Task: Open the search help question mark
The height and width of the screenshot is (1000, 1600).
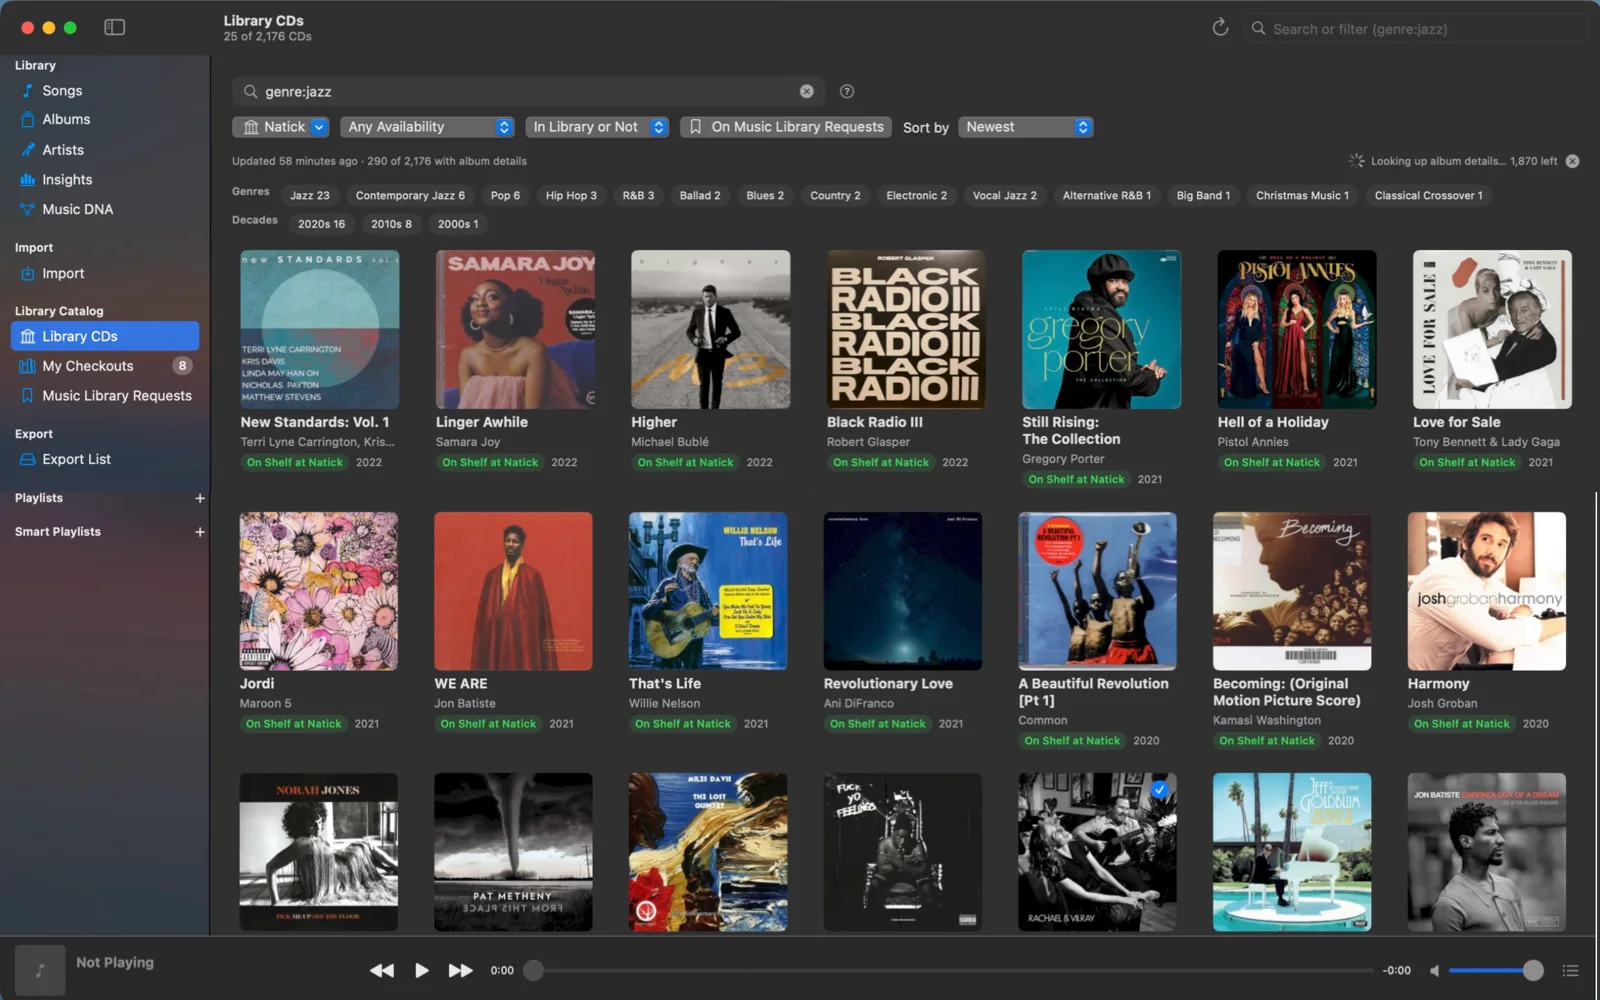Action: pos(847,91)
